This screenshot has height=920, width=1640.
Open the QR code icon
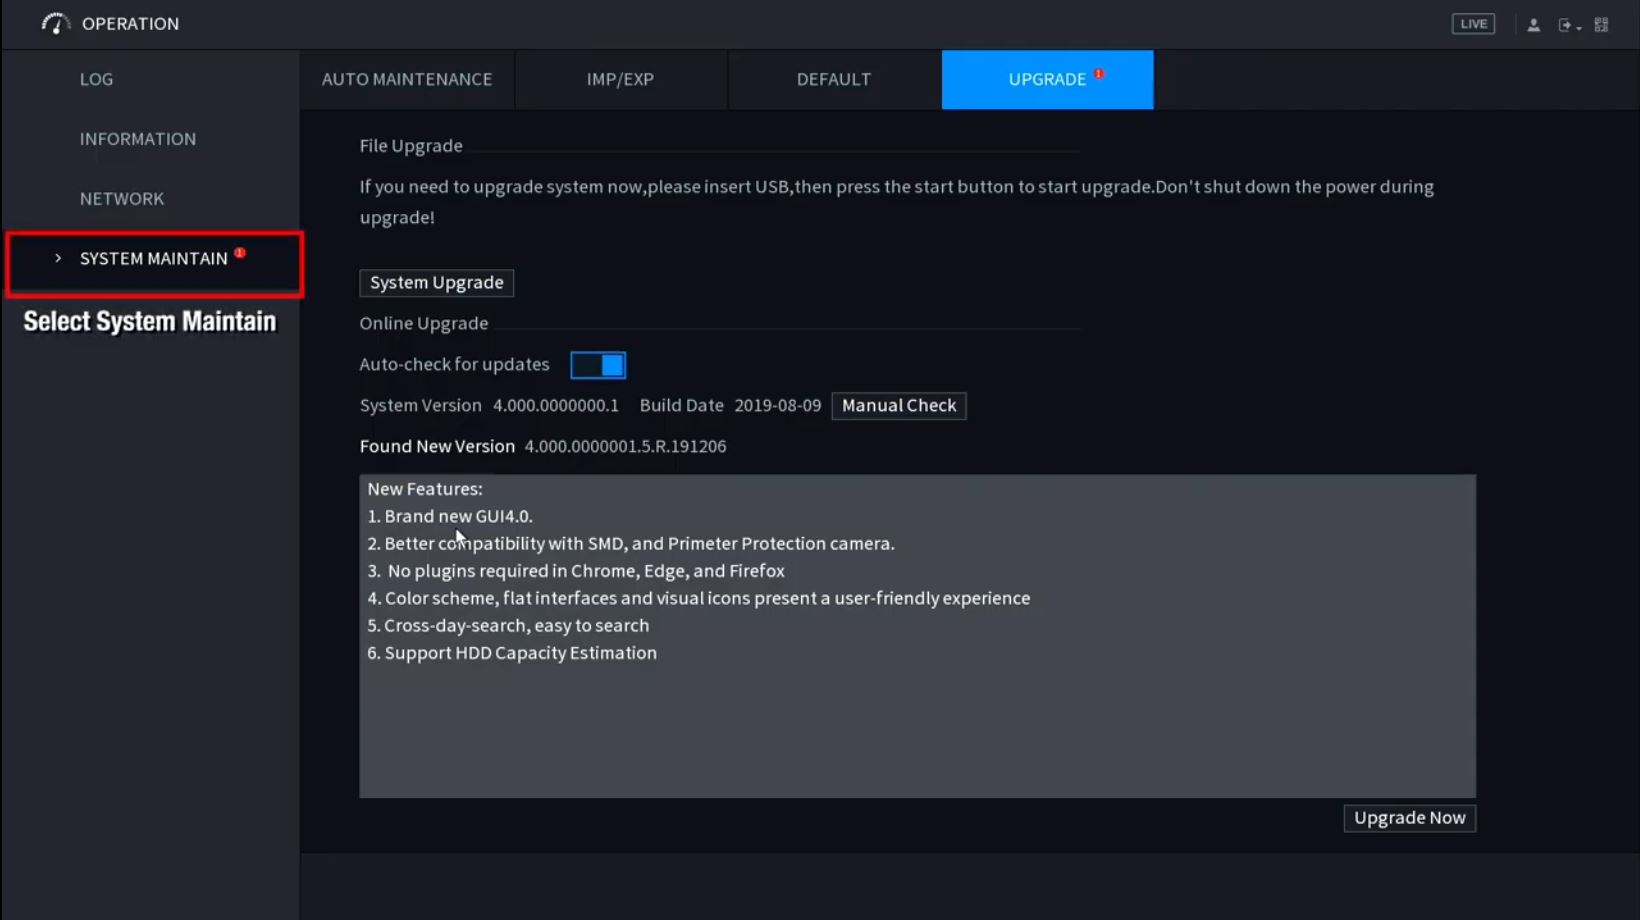click(x=1601, y=25)
